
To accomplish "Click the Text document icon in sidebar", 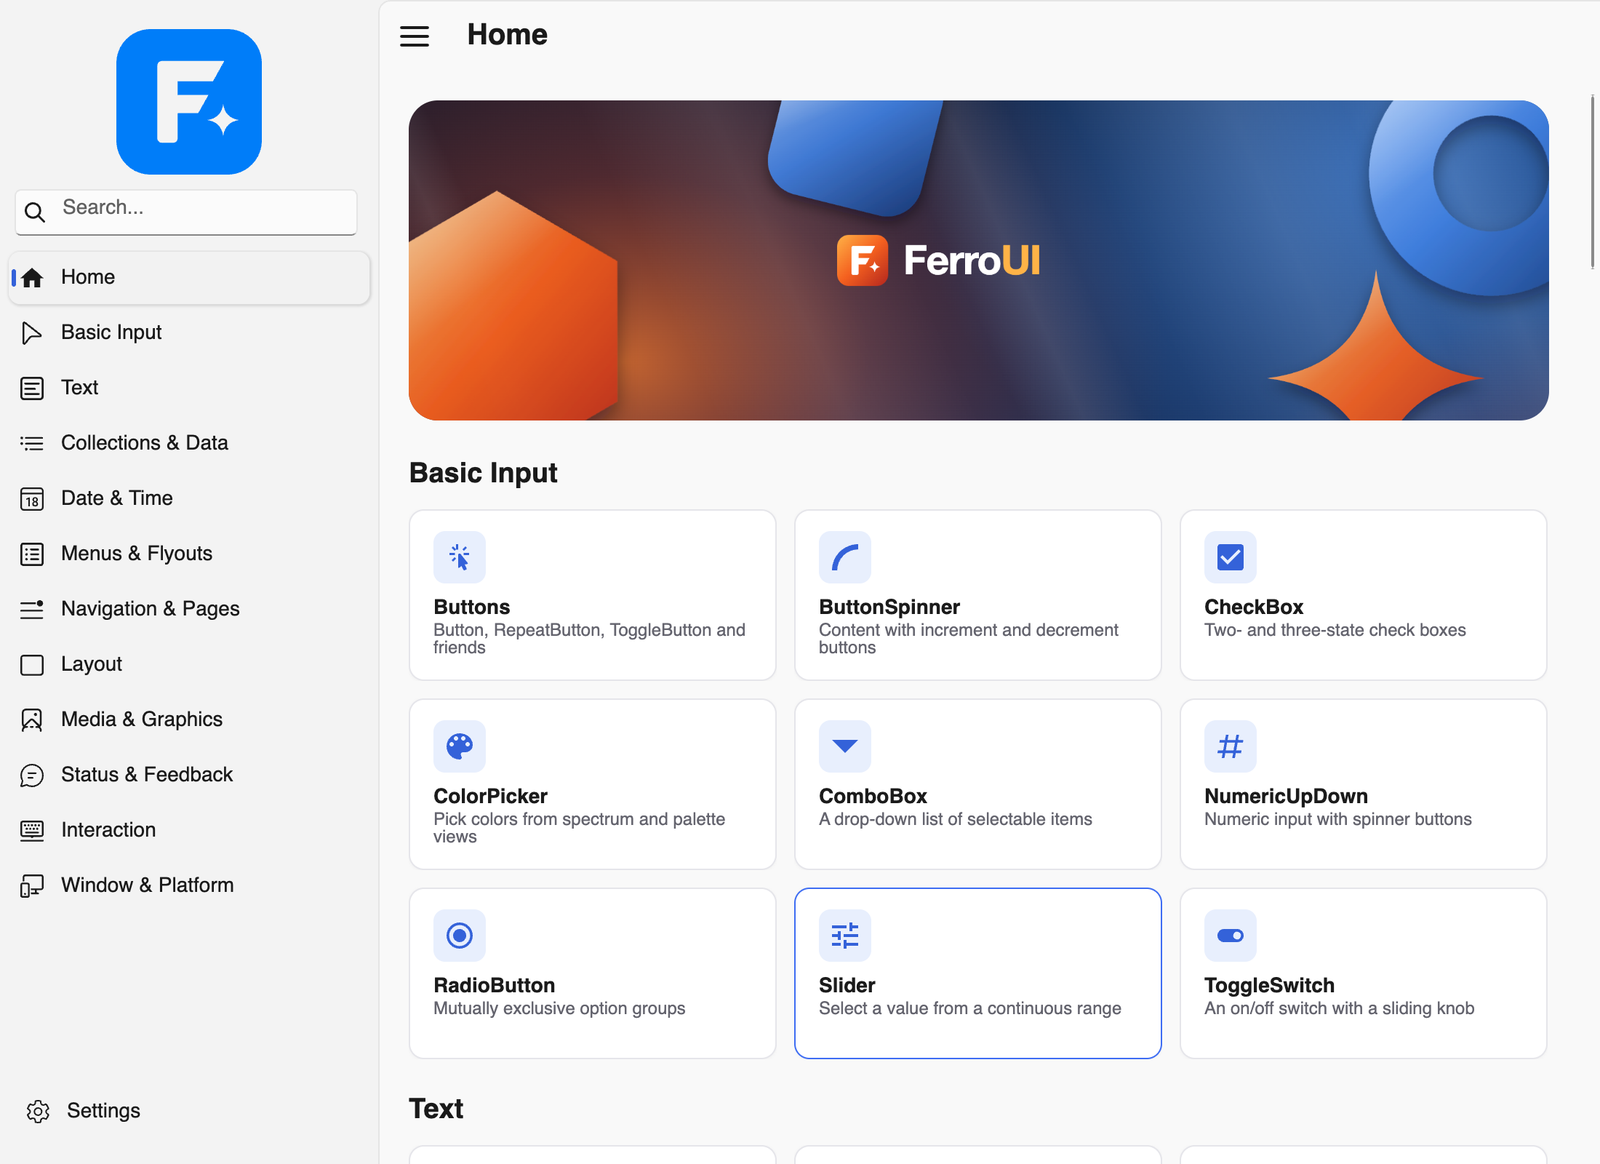I will (32, 388).
